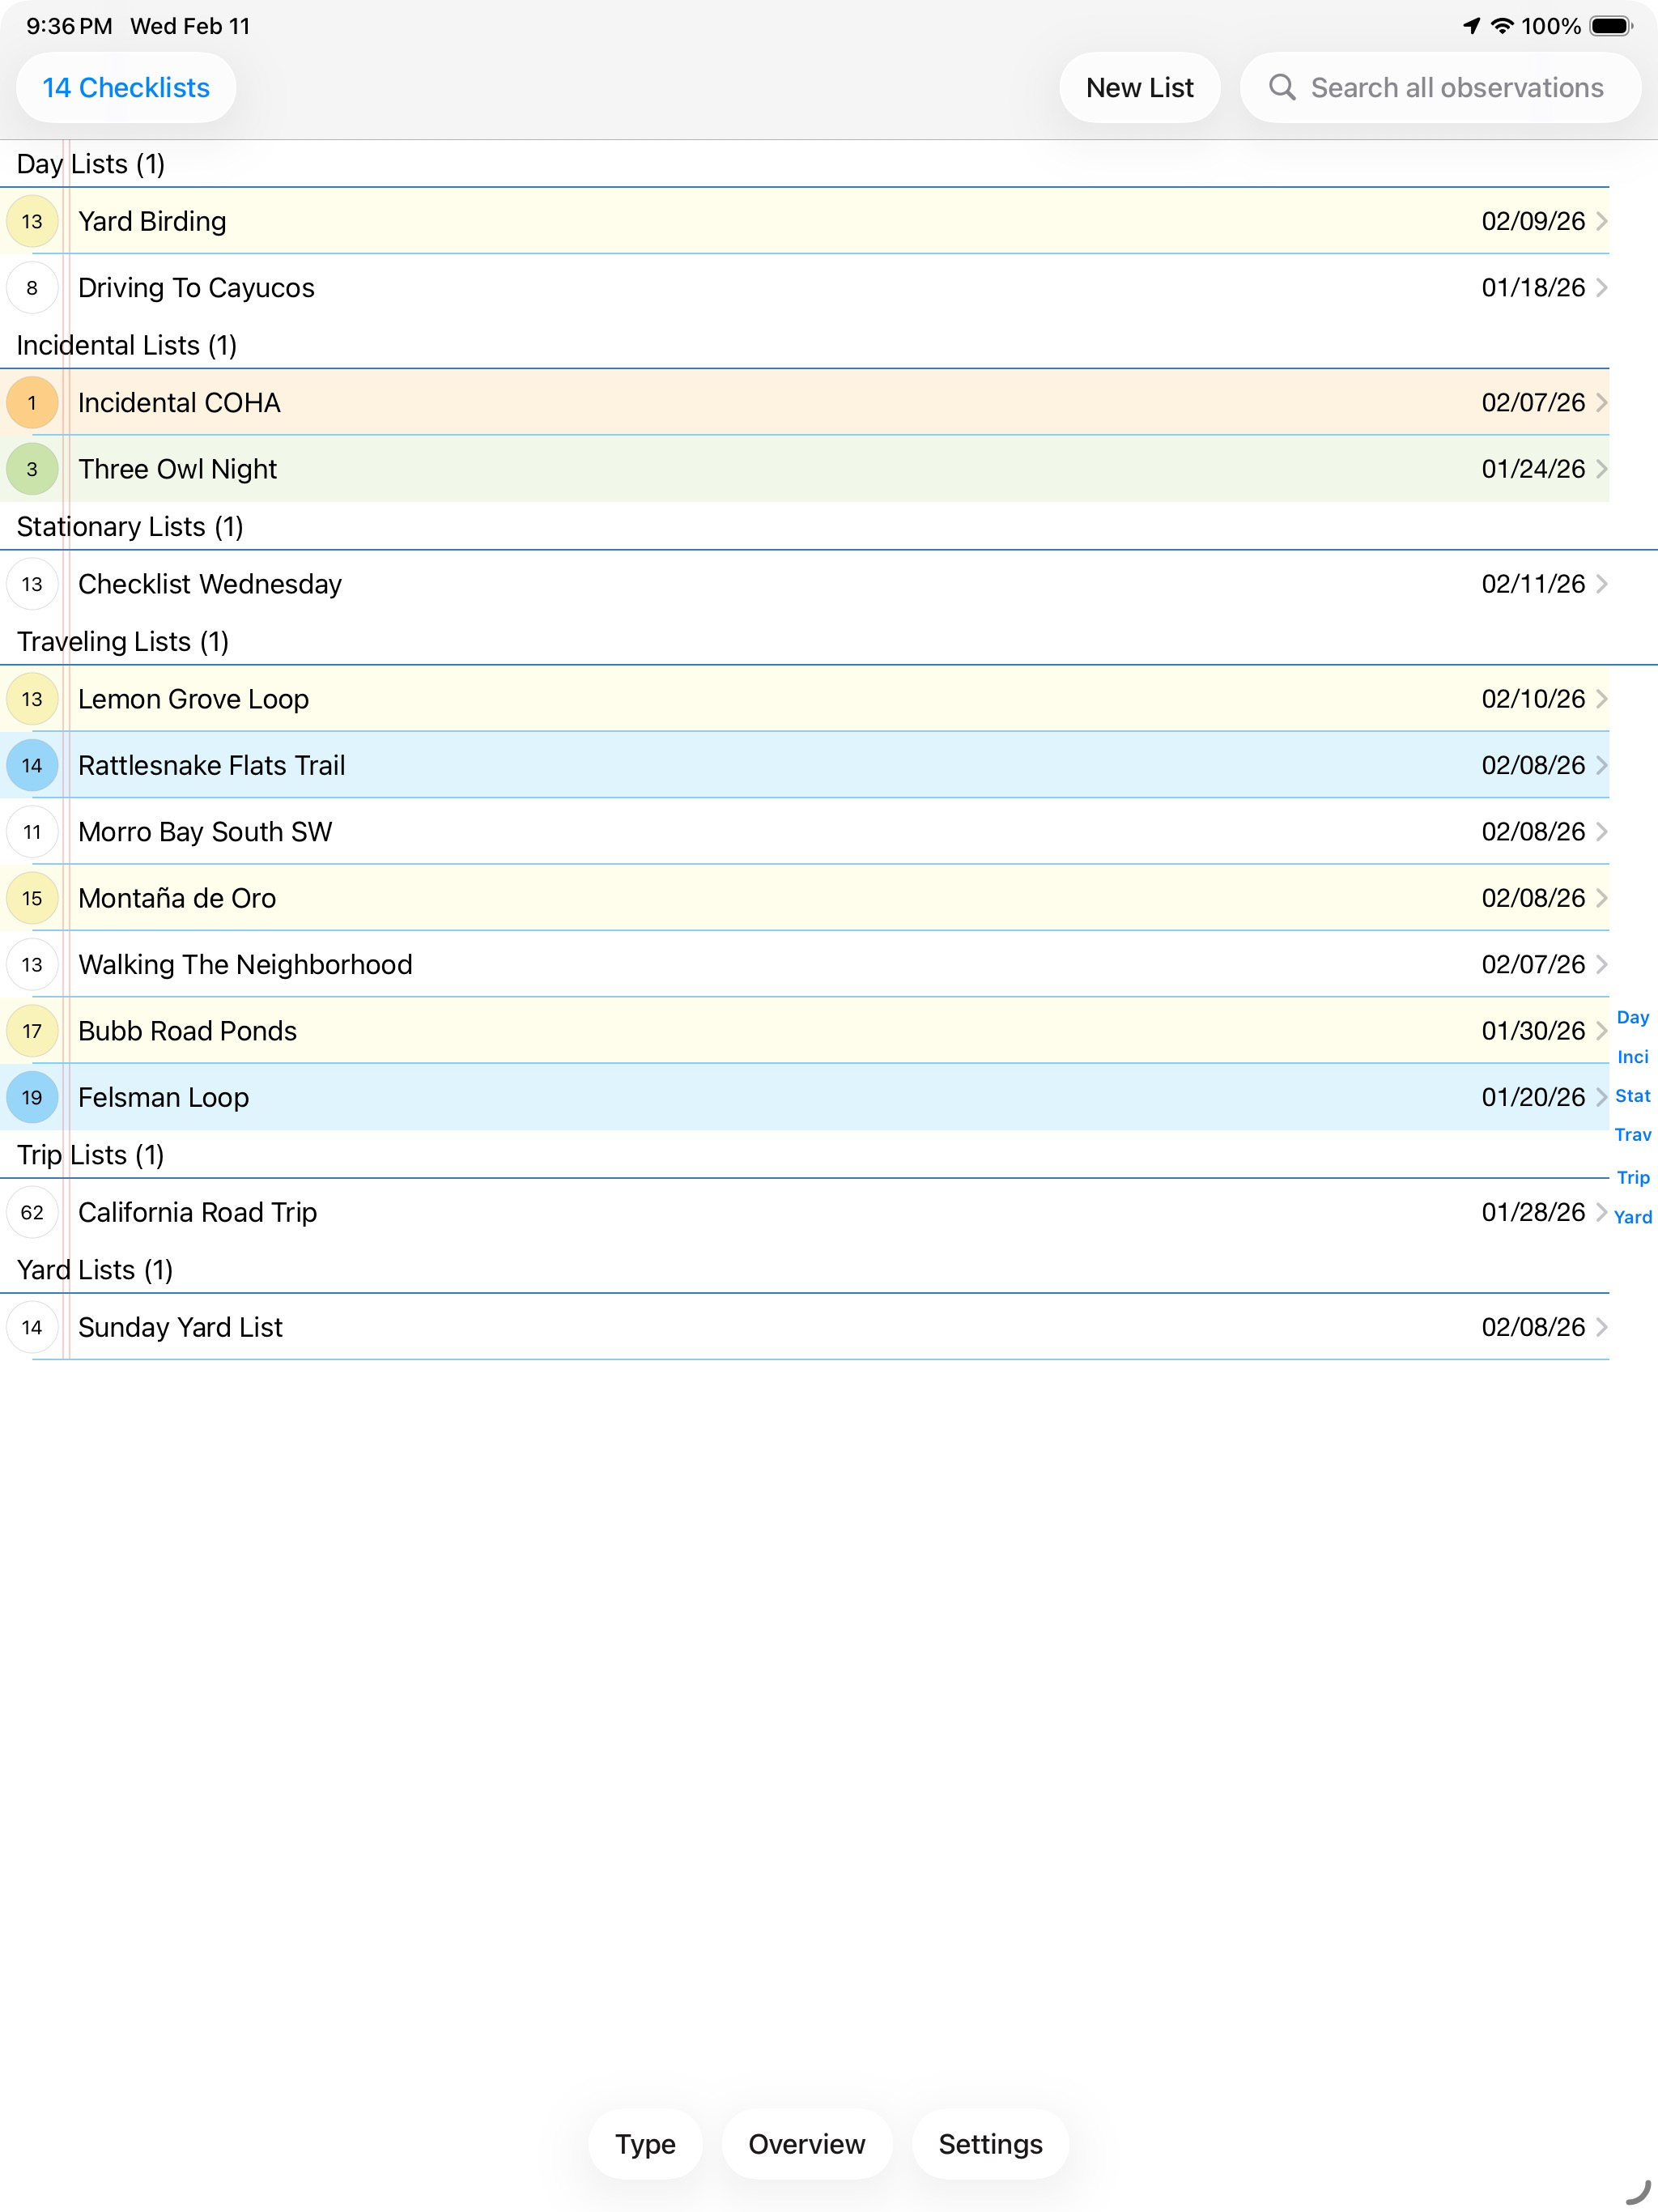Tap battery icon in status bar
Image resolution: width=1658 pixels, height=2212 pixels.
click(x=1611, y=26)
